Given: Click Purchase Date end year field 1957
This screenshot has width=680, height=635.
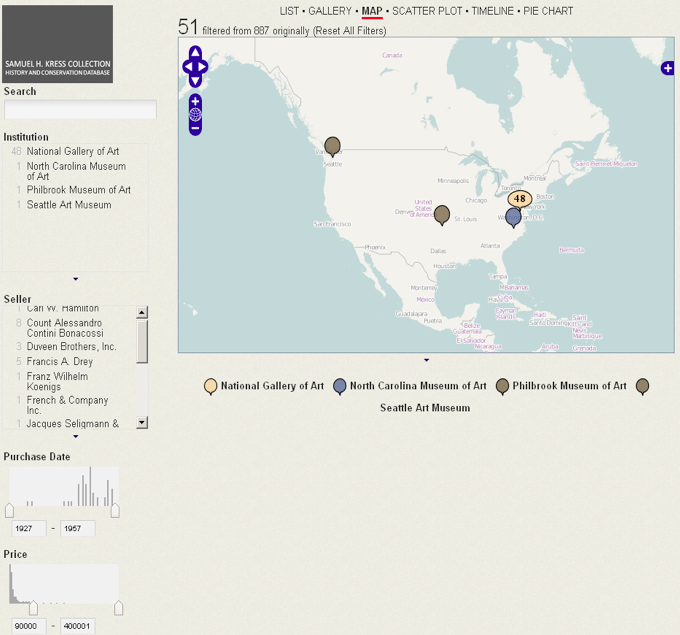Looking at the screenshot, I should click(x=78, y=528).
